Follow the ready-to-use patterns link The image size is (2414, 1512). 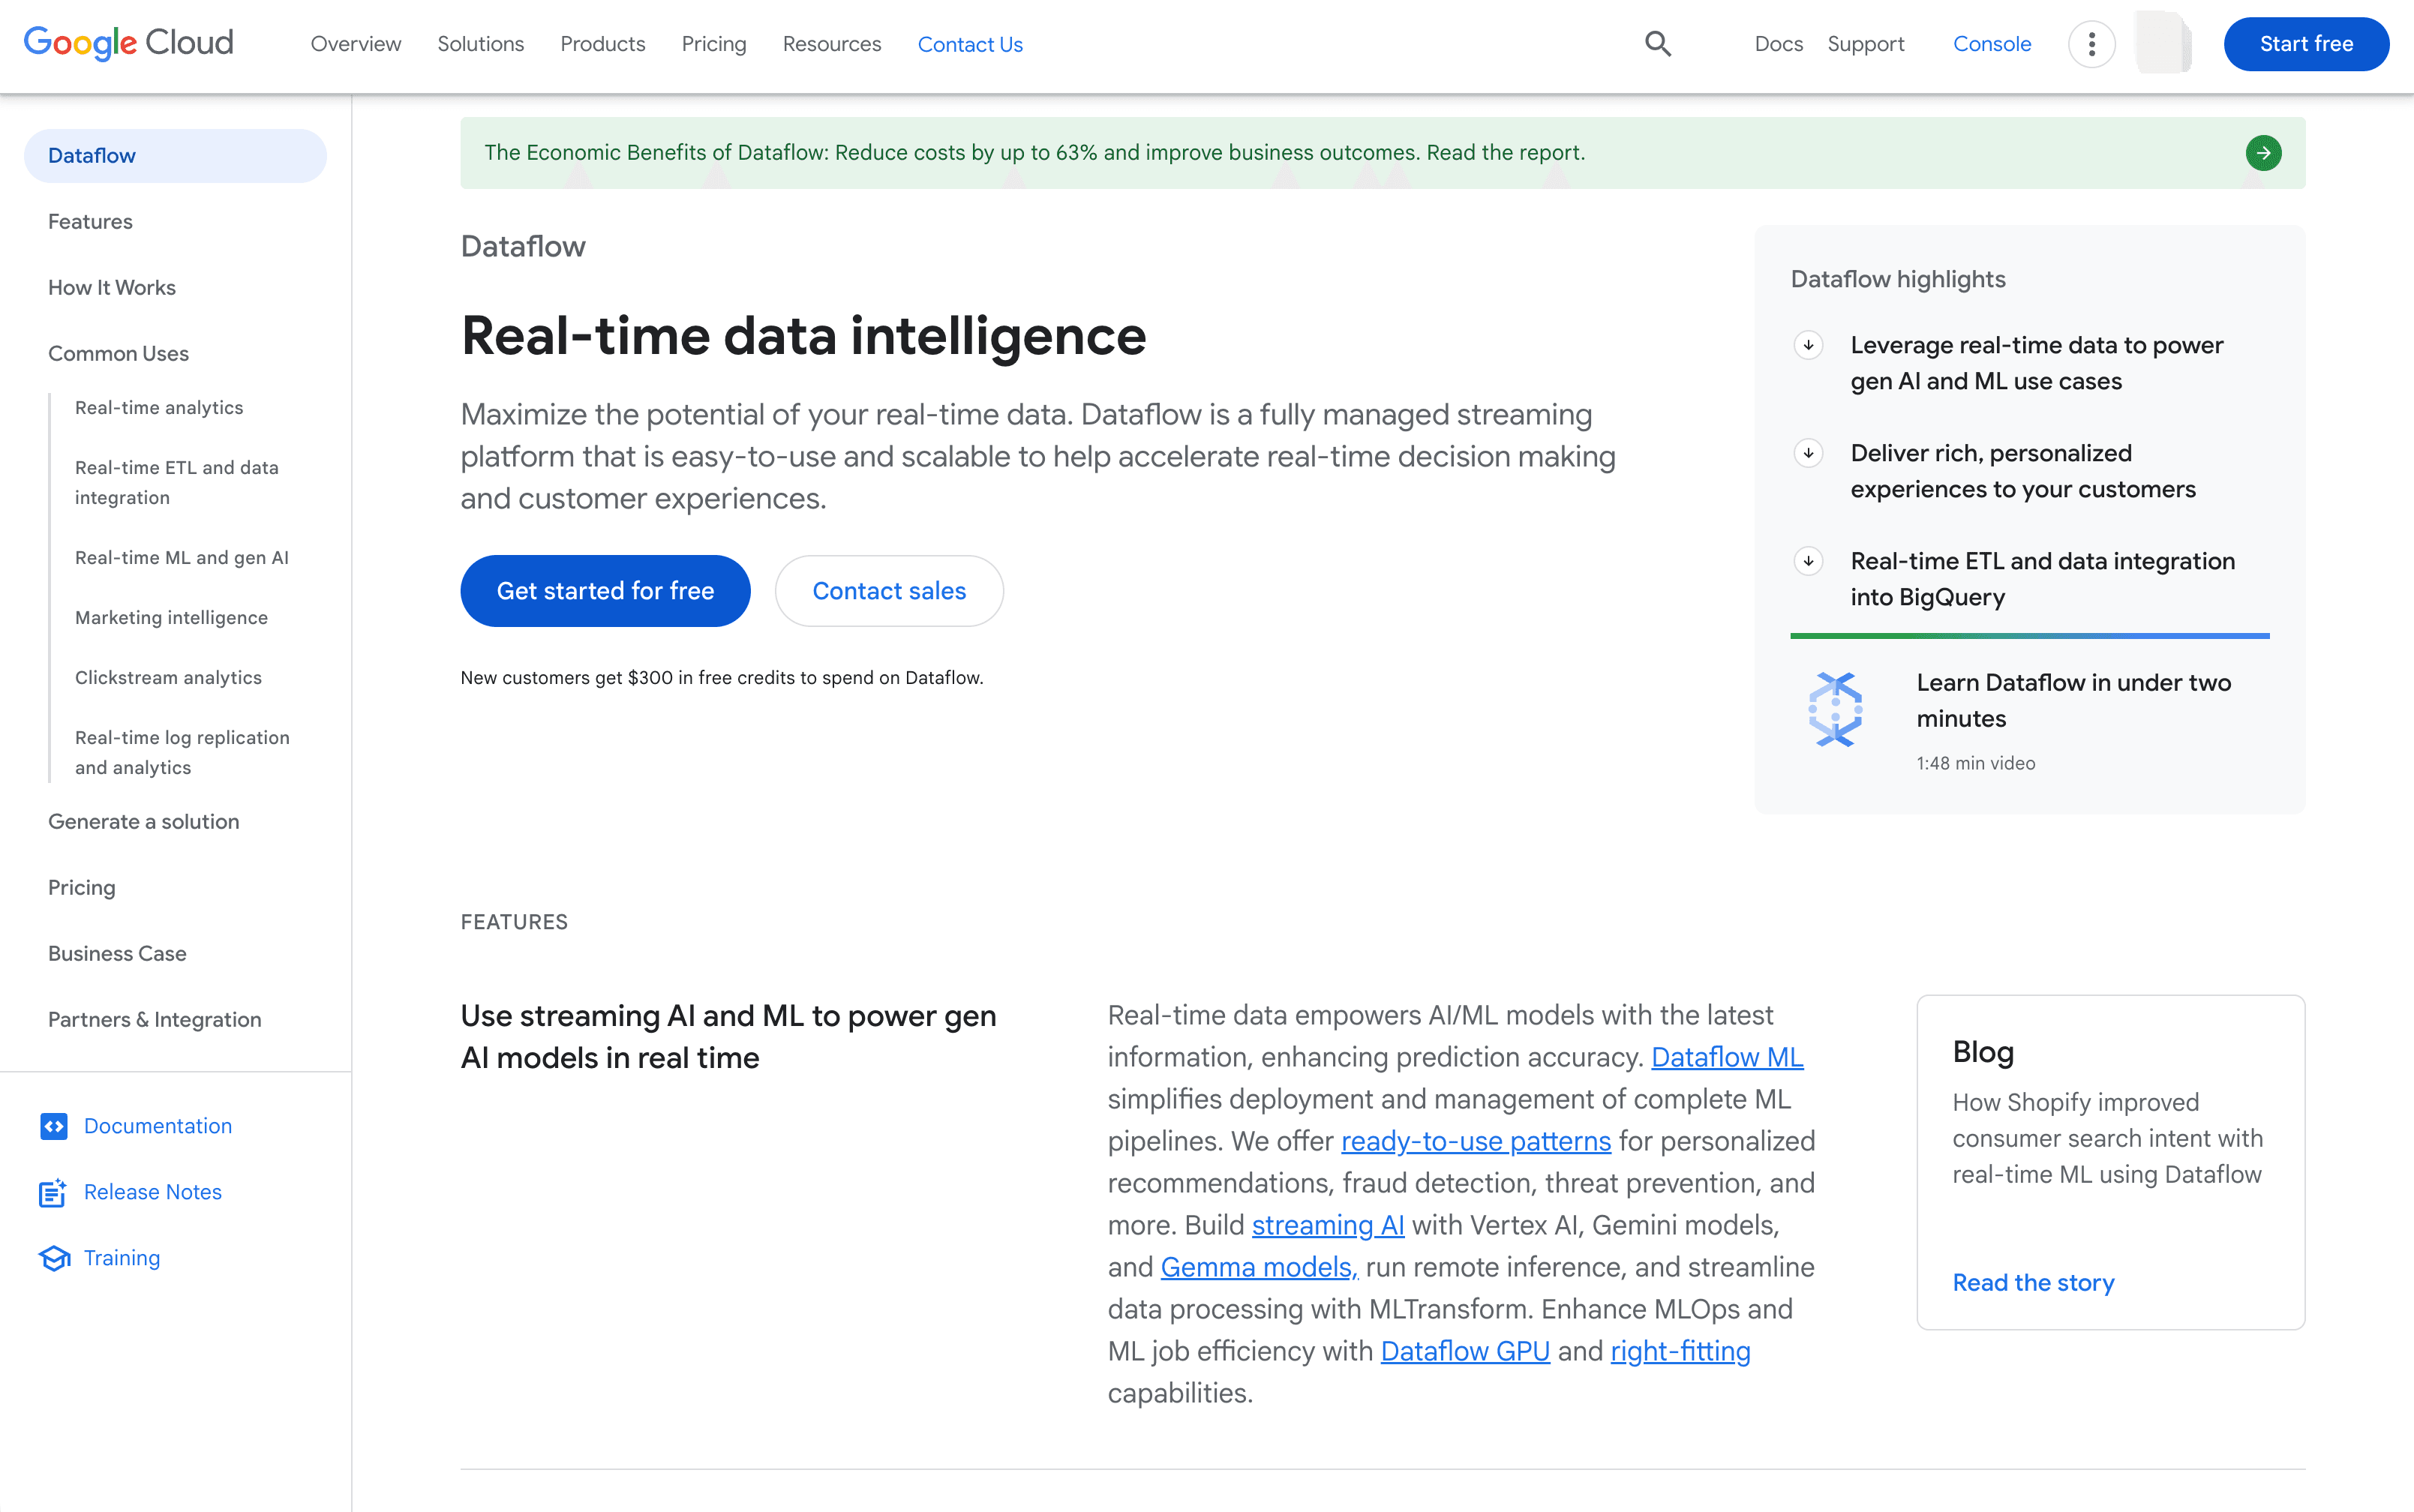point(1476,1141)
